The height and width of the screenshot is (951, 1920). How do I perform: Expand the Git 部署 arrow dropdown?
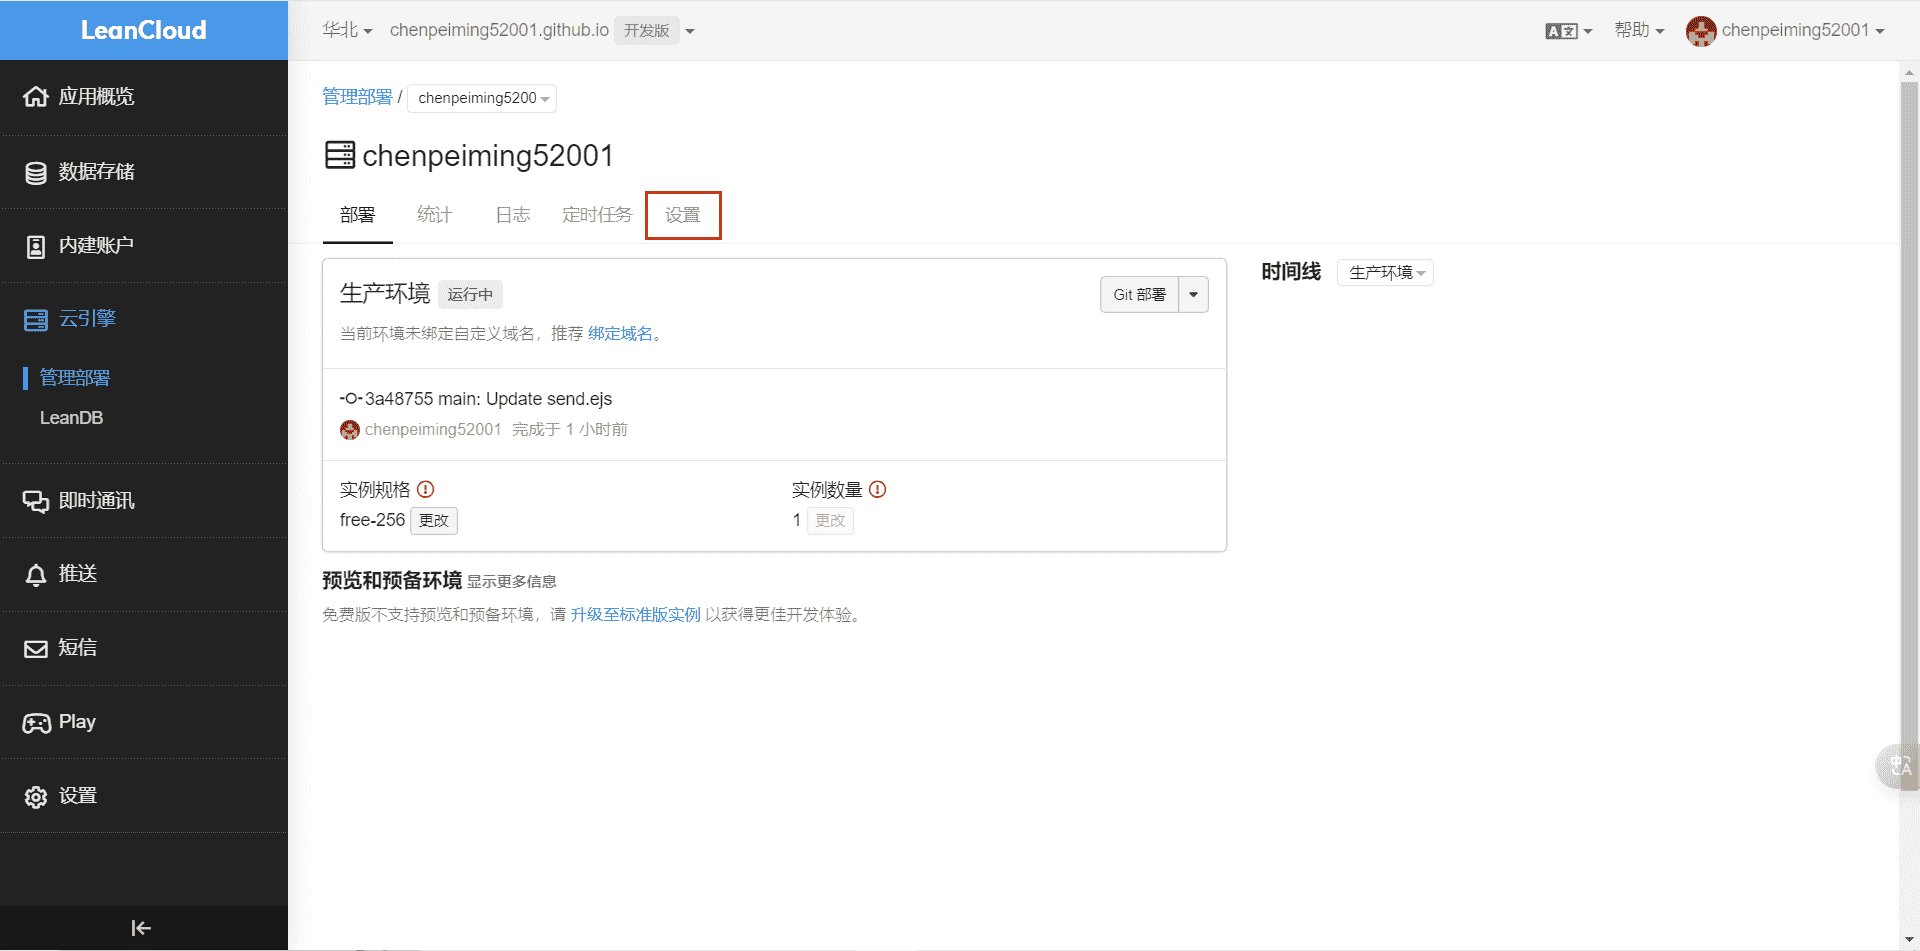pyautogui.click(x=1194, y=295)
